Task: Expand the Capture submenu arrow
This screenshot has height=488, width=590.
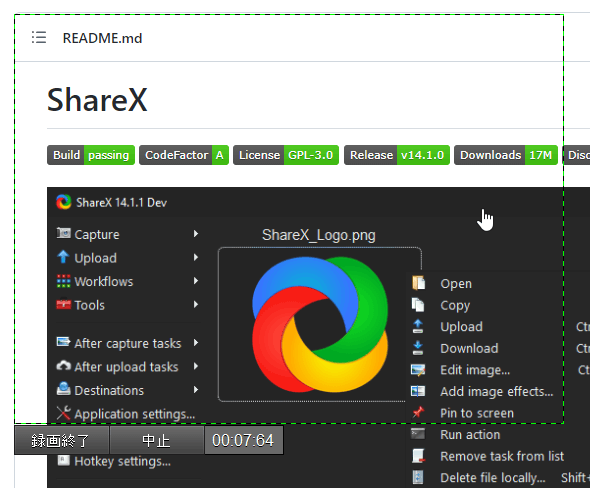Action: pyautogui.click(x=196, y=234)
